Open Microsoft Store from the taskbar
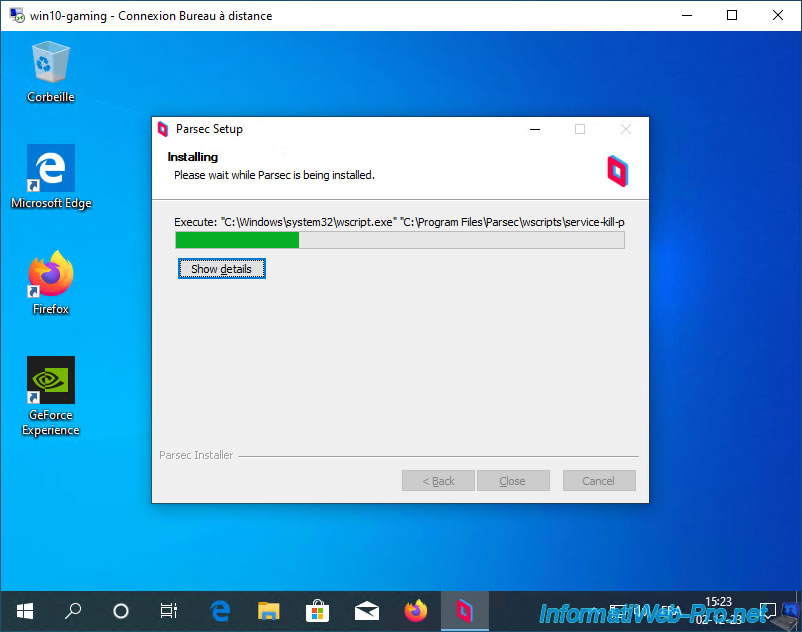Image resolution: width=802 pixels, height=632 pixels. (x=317, y=611)
